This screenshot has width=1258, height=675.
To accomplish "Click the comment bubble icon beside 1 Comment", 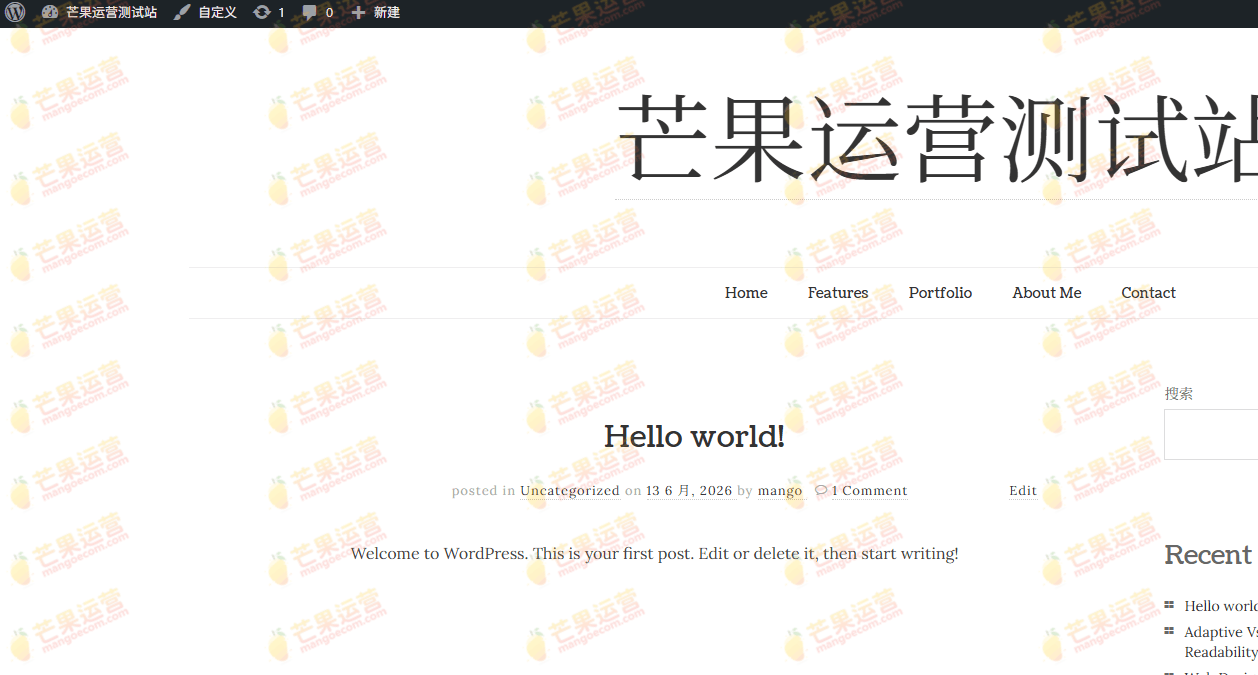I will click(821, 490).
